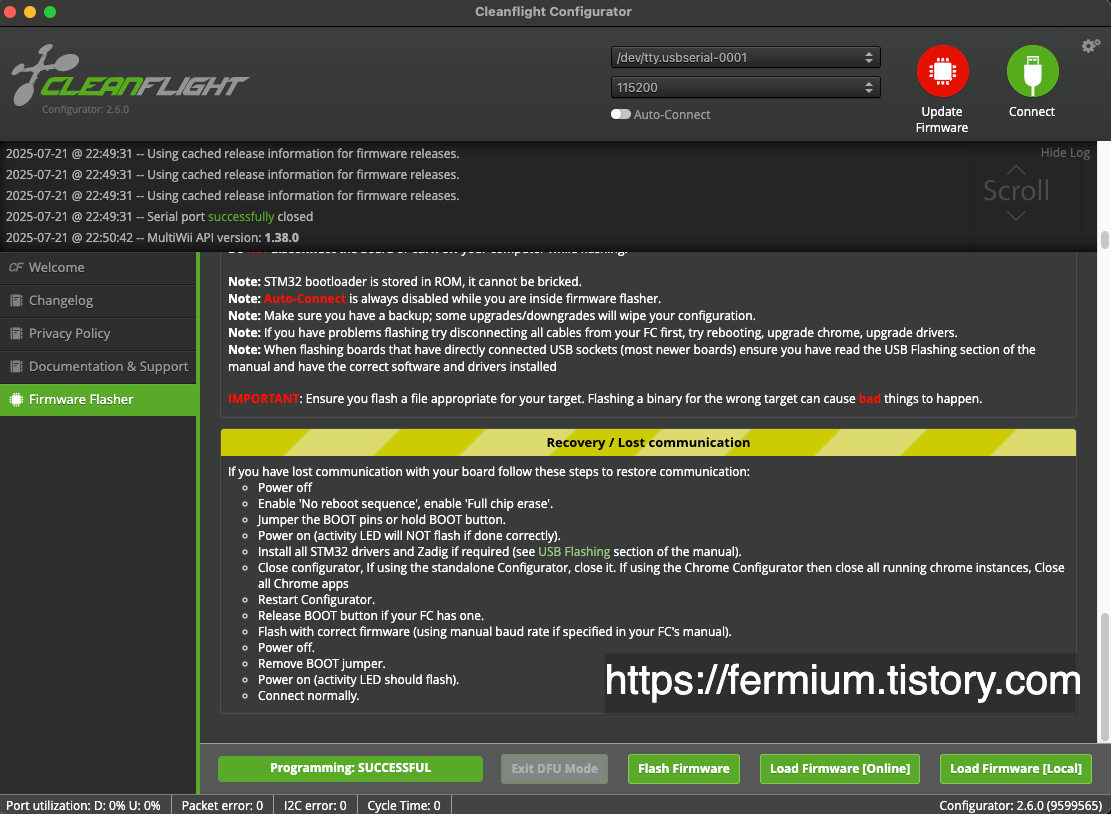Screen dimensions: 1111x814
Task: Click the green Connect USB icon
Action: tap(1032, 71)
